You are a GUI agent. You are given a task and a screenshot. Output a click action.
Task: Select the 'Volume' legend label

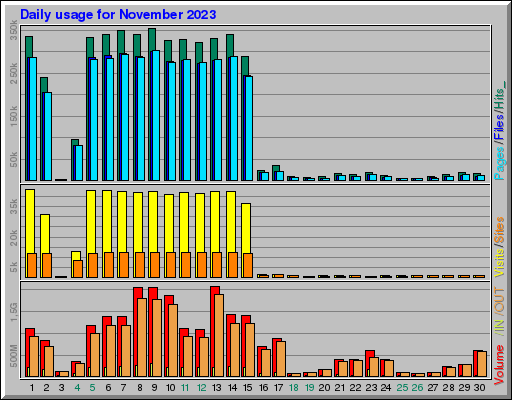(x=499, y=365)
